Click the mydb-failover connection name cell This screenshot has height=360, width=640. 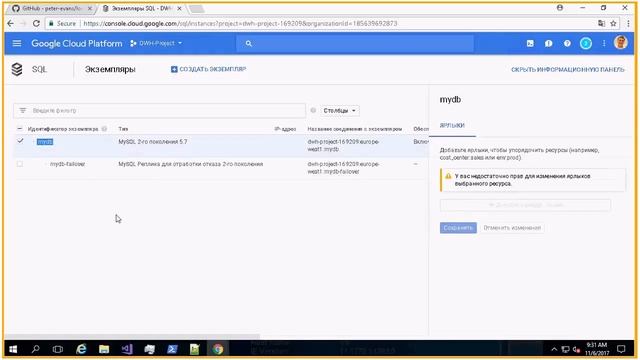pyautogui.click(x=343, y=168)
